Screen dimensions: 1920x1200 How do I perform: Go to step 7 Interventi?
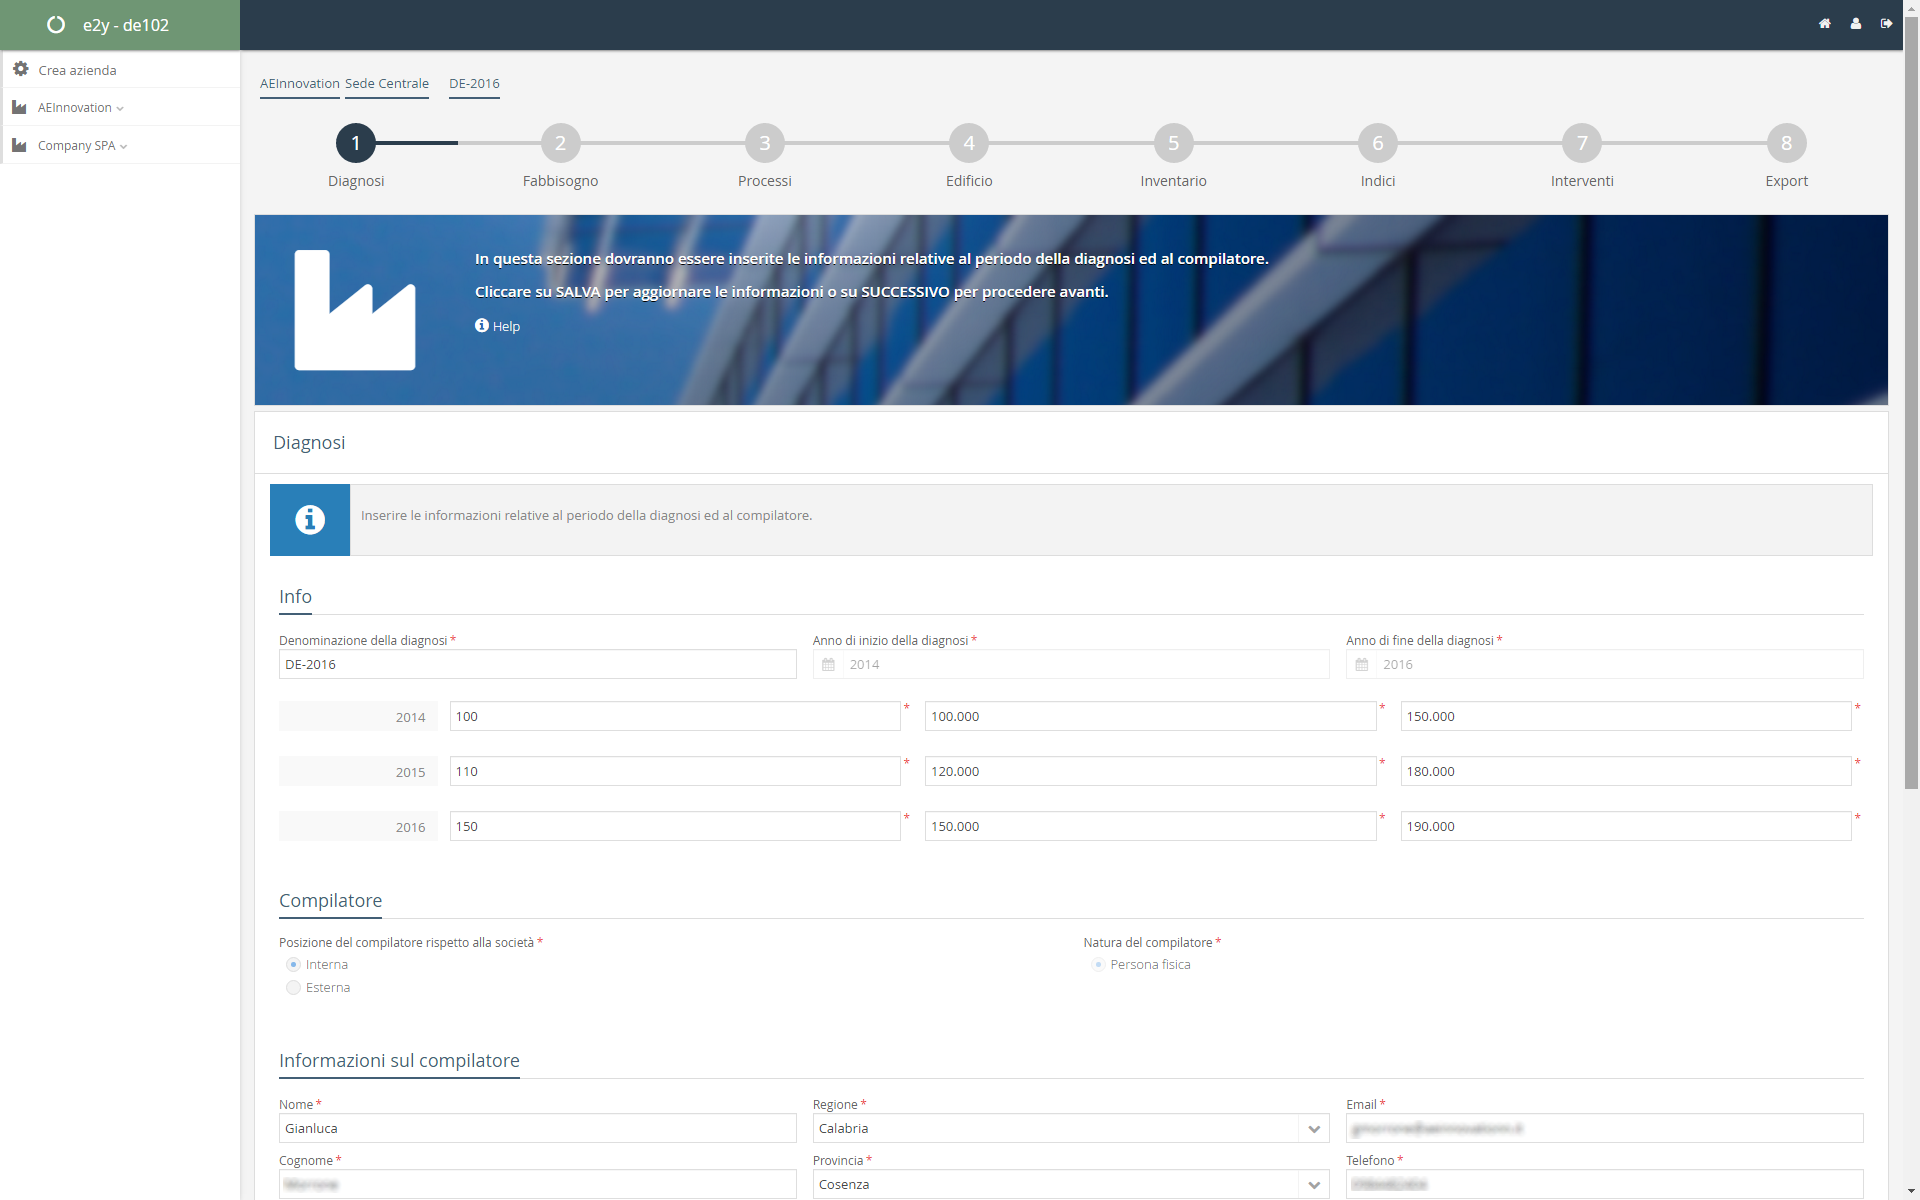(1582, 143)
